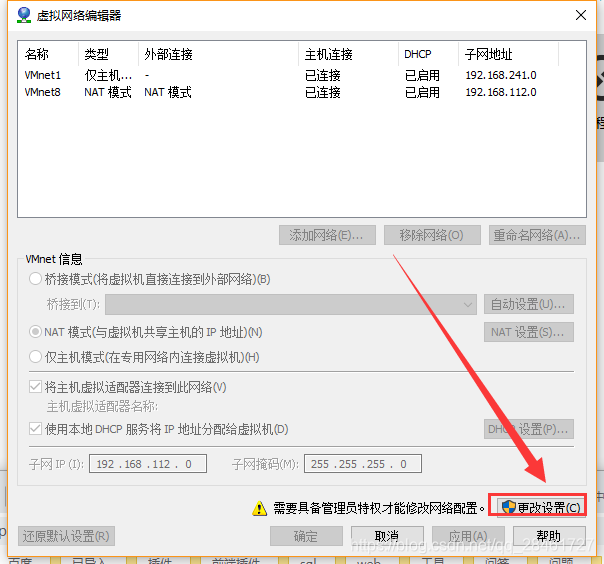This screenshot has height=564, width=604.
Task: Click 还原默认设置(R) button
Action: tap(66, 536)
